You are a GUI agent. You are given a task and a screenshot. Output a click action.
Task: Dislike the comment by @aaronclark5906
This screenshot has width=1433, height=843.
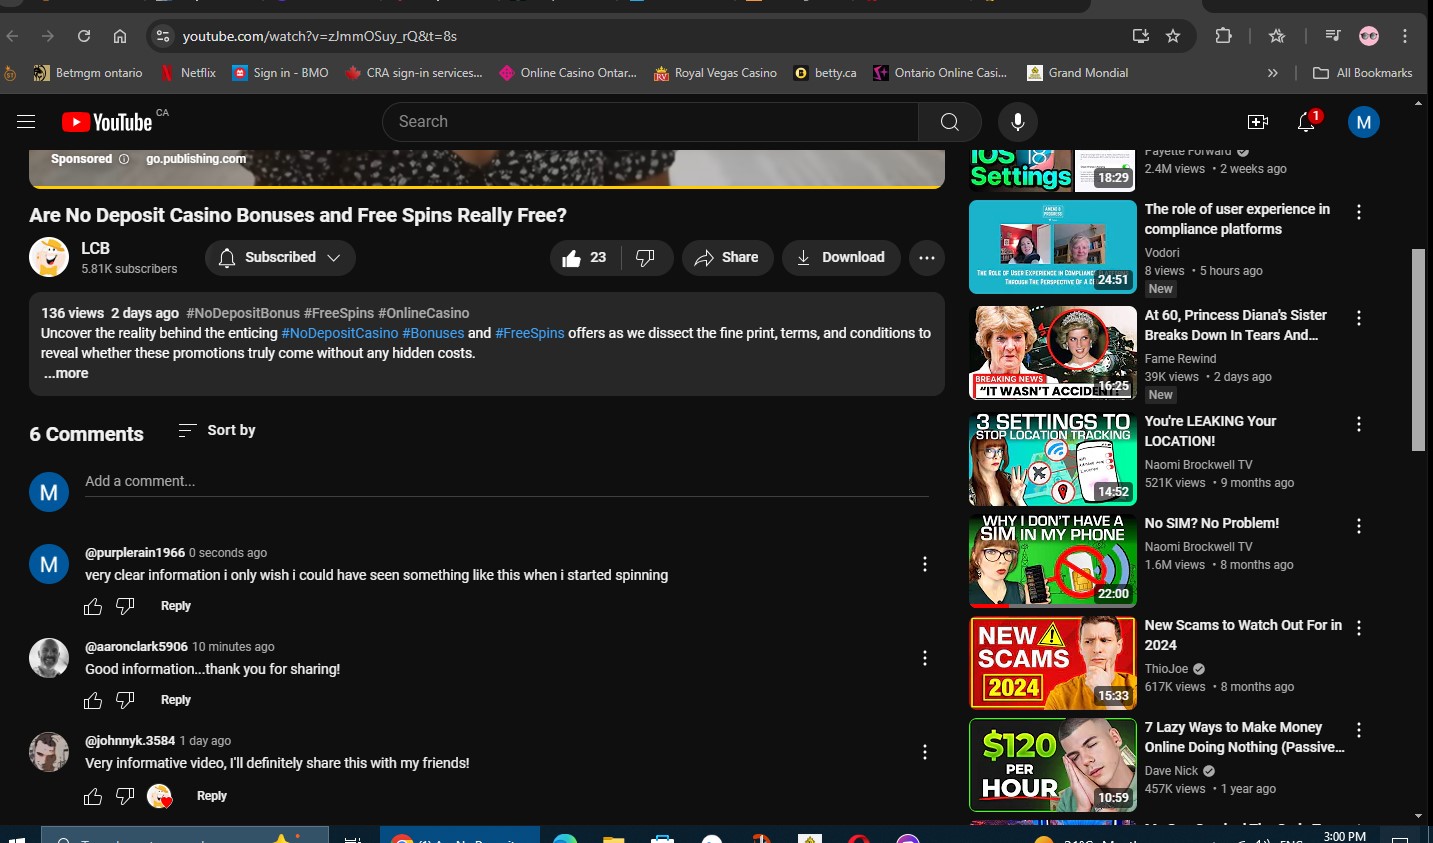(125, 700)
